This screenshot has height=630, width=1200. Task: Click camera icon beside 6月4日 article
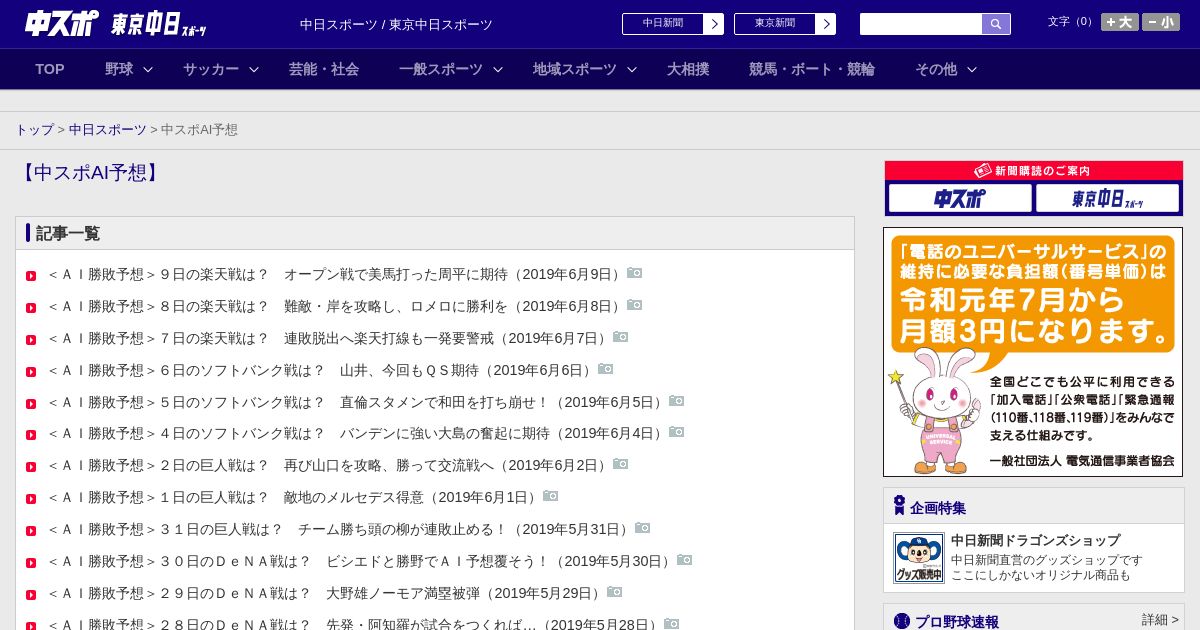(677, 432)
